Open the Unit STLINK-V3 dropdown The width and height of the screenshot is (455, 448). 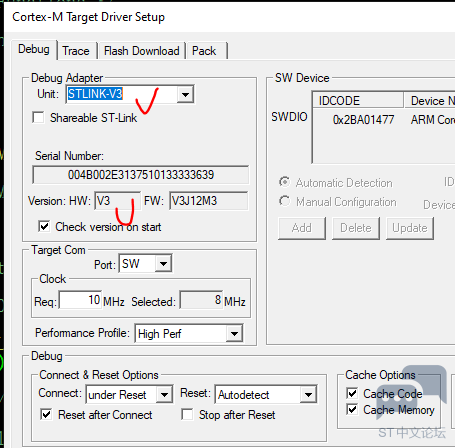click(186, 94)
